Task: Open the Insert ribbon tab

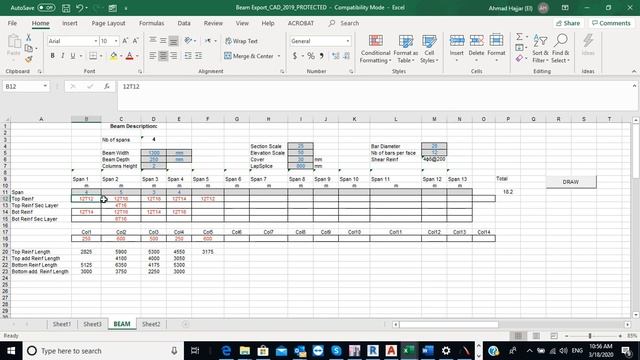Action: click(70, 23)
